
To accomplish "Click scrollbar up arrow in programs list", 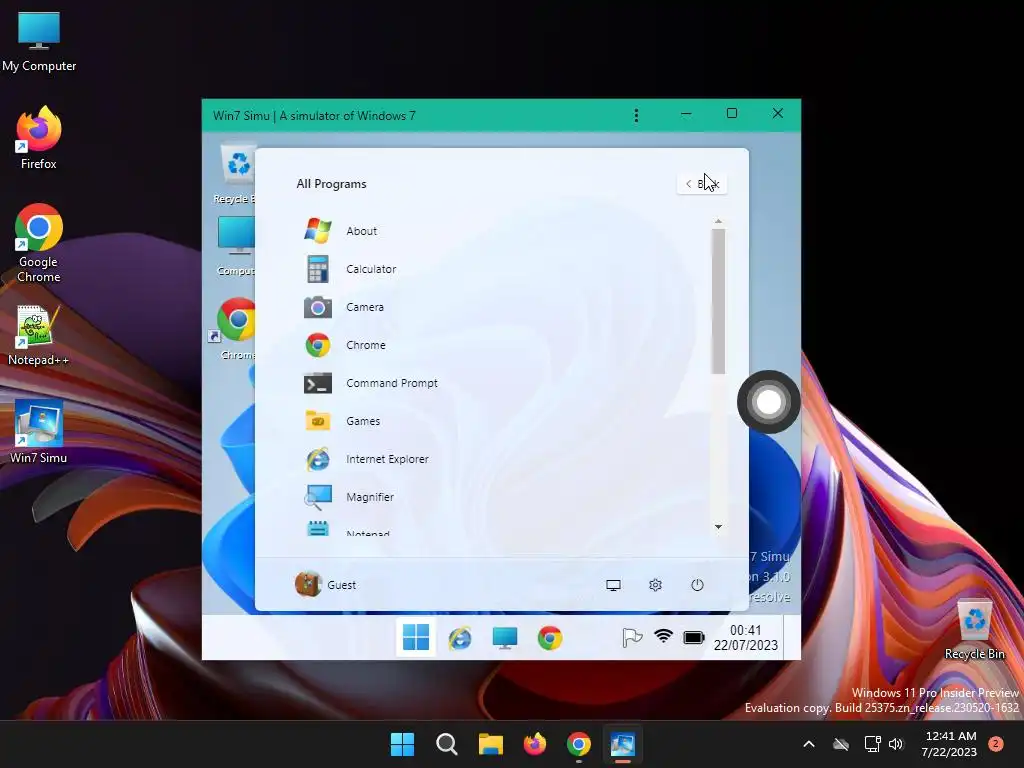I will [718, 222].
